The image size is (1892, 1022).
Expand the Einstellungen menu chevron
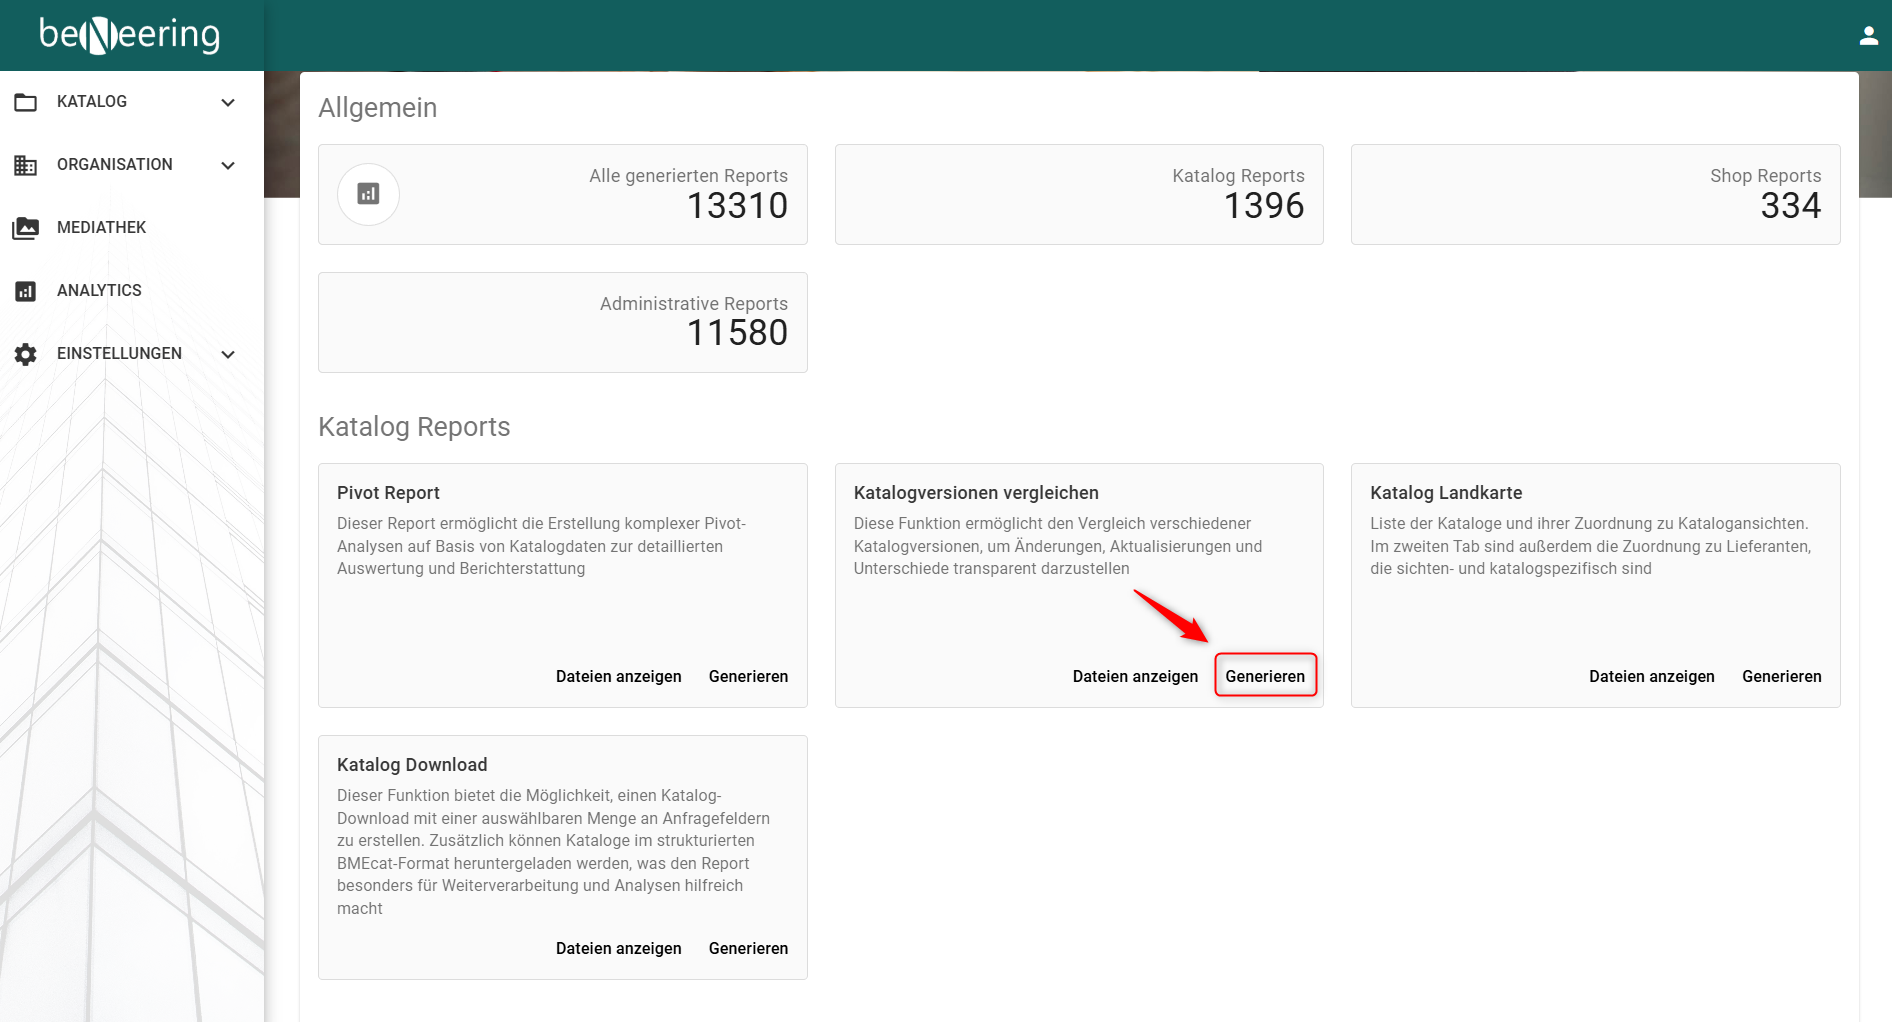(228, 354)
